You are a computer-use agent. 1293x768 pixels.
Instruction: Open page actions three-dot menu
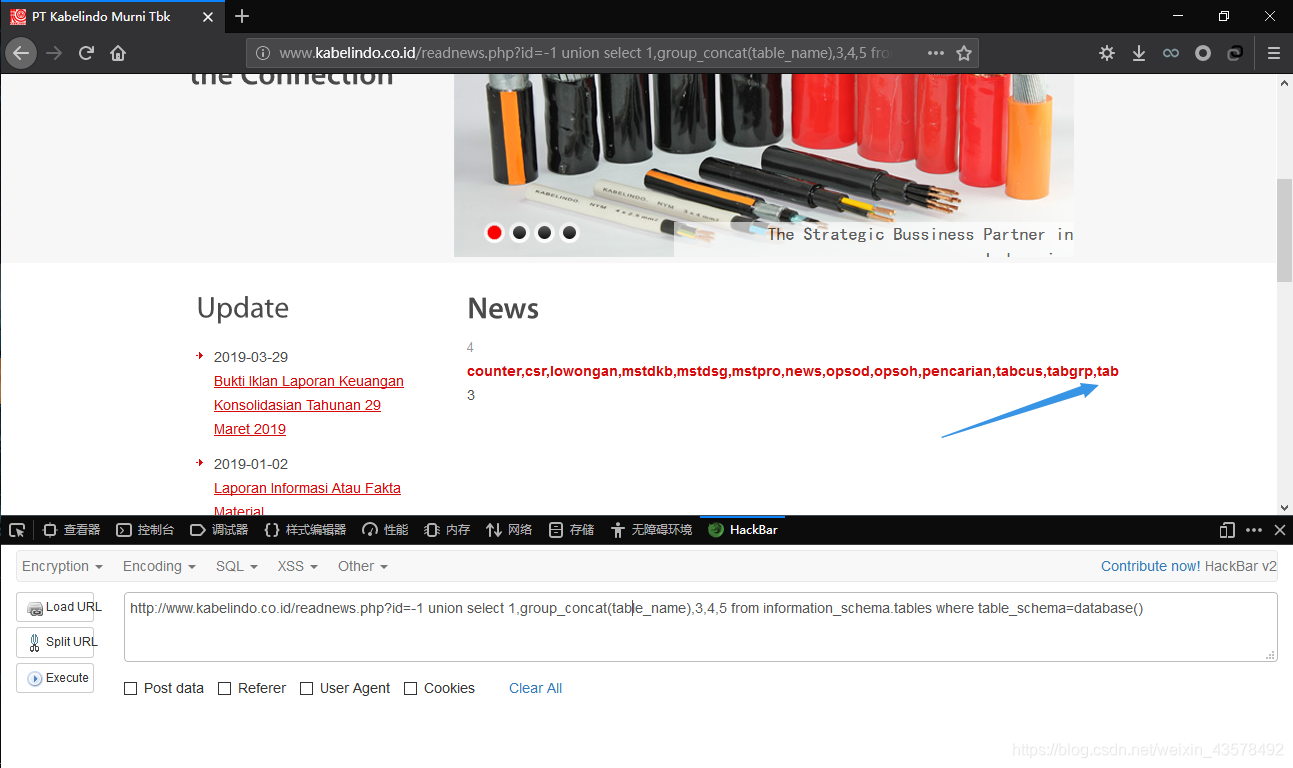tap(936, 53)
